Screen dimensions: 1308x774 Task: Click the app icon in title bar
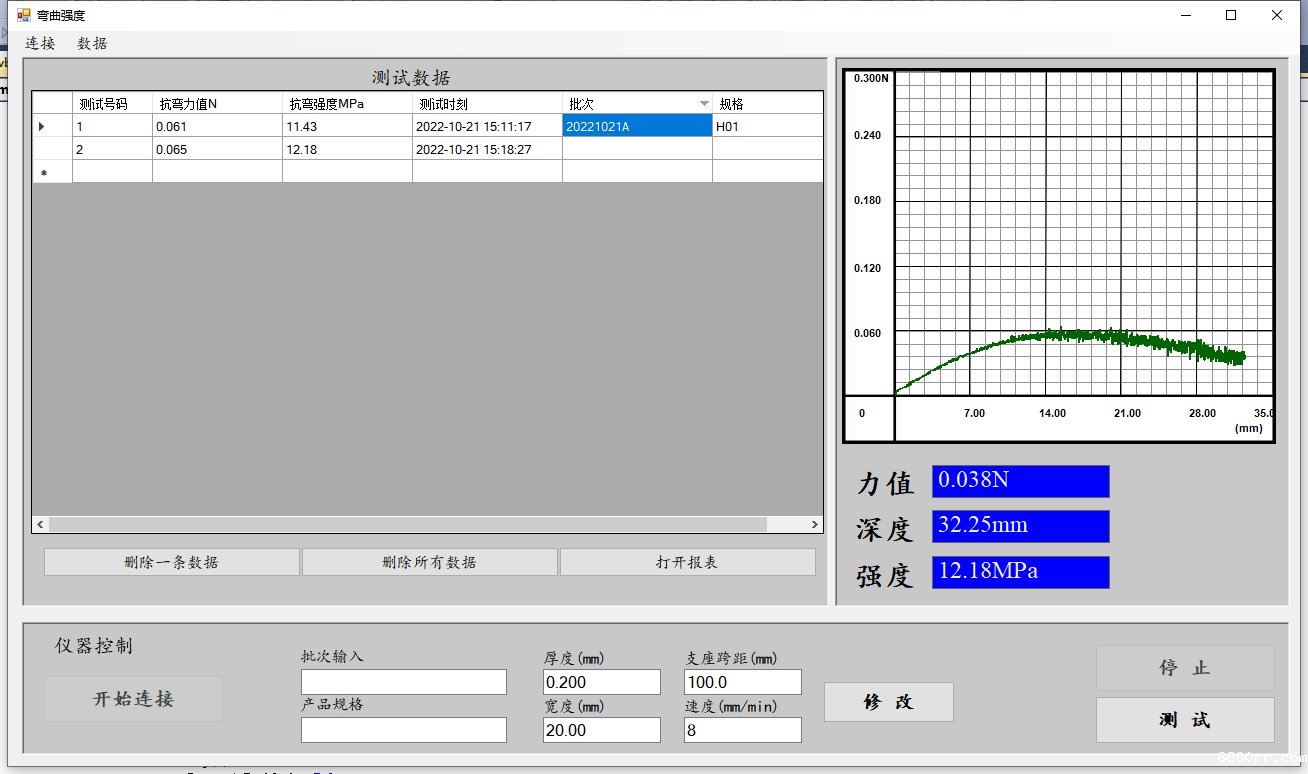[23, 15]
